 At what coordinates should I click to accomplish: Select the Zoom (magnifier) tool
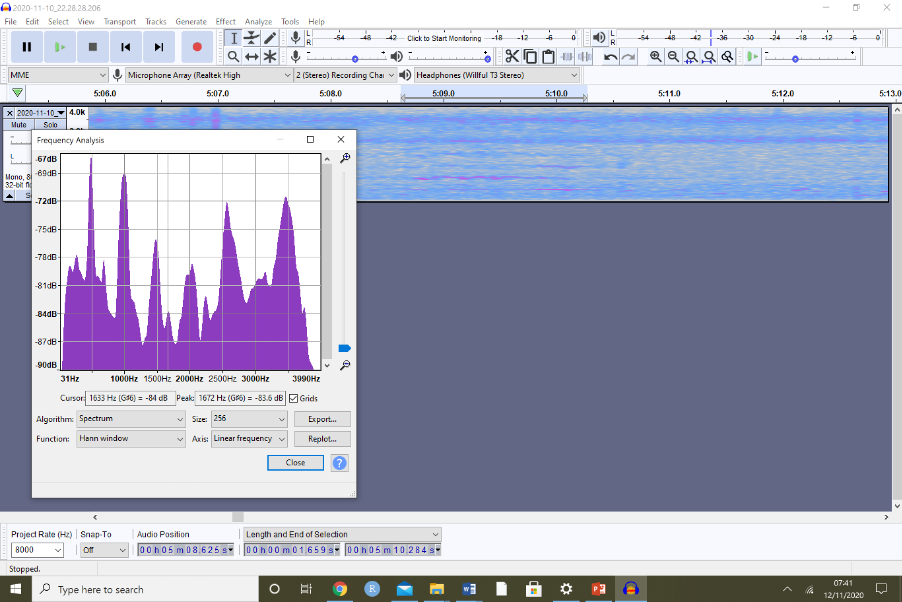pyautogui.click(x=233, y=56)
